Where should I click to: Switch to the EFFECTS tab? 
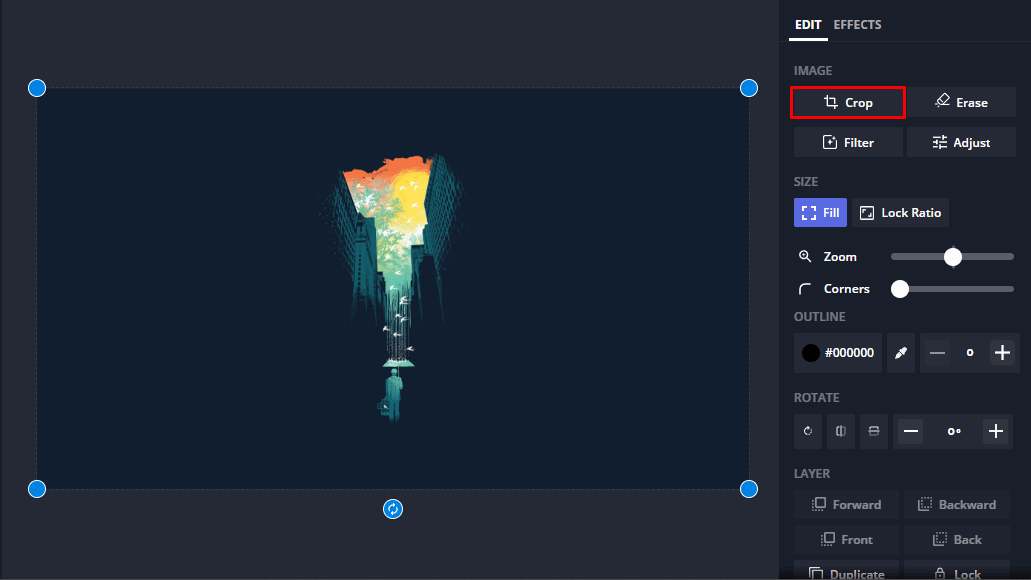point(857,25)
